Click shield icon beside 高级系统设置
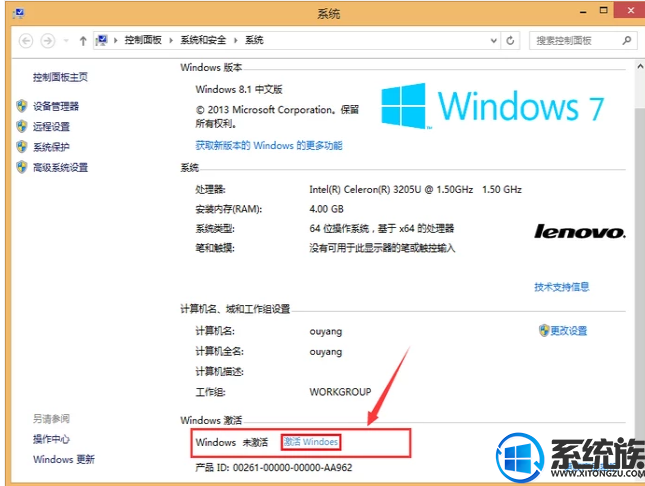The image size is (645, 486). pos(22,167)
